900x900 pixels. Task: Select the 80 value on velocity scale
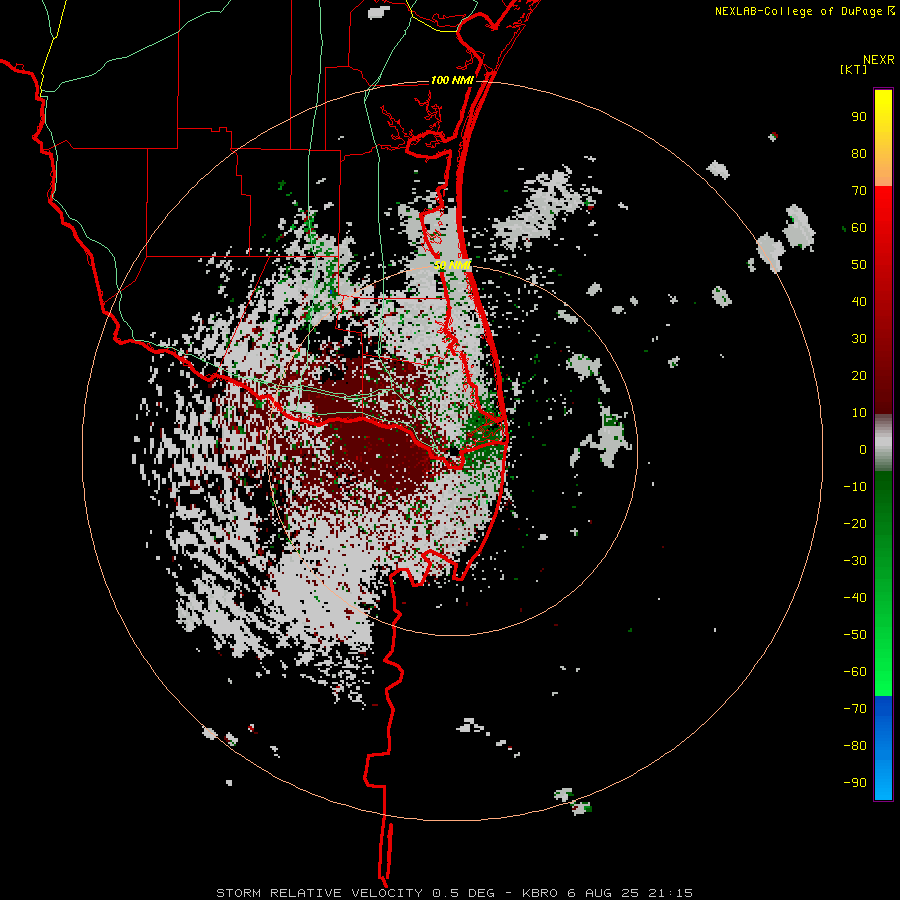(x=859, y=153)
